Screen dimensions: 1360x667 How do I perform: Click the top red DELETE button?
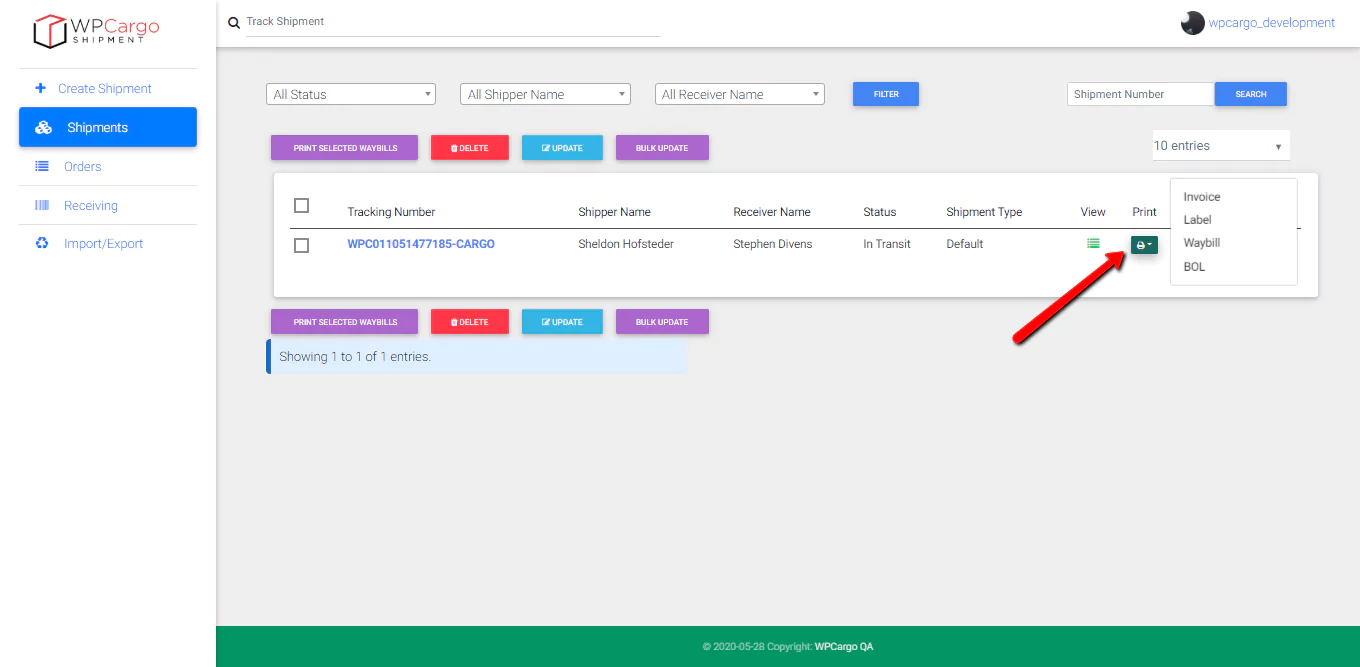coord(470,148)
